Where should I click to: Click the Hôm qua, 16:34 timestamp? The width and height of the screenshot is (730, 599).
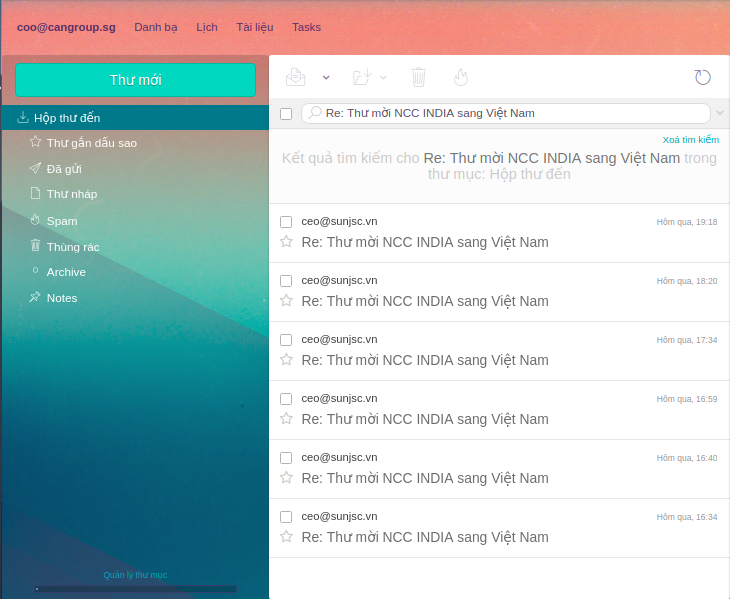coord(687,517)
